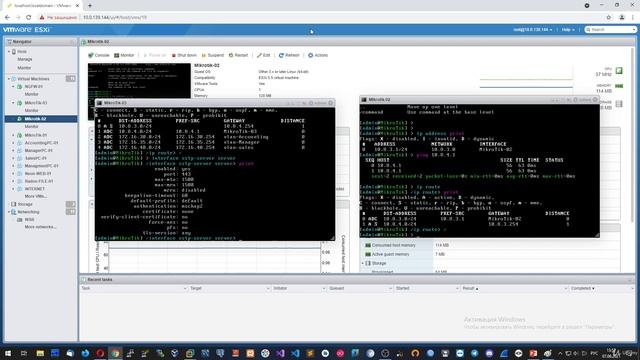Select WAN network in Navigator
Screen dimensions: 640x360
point(29,220)
